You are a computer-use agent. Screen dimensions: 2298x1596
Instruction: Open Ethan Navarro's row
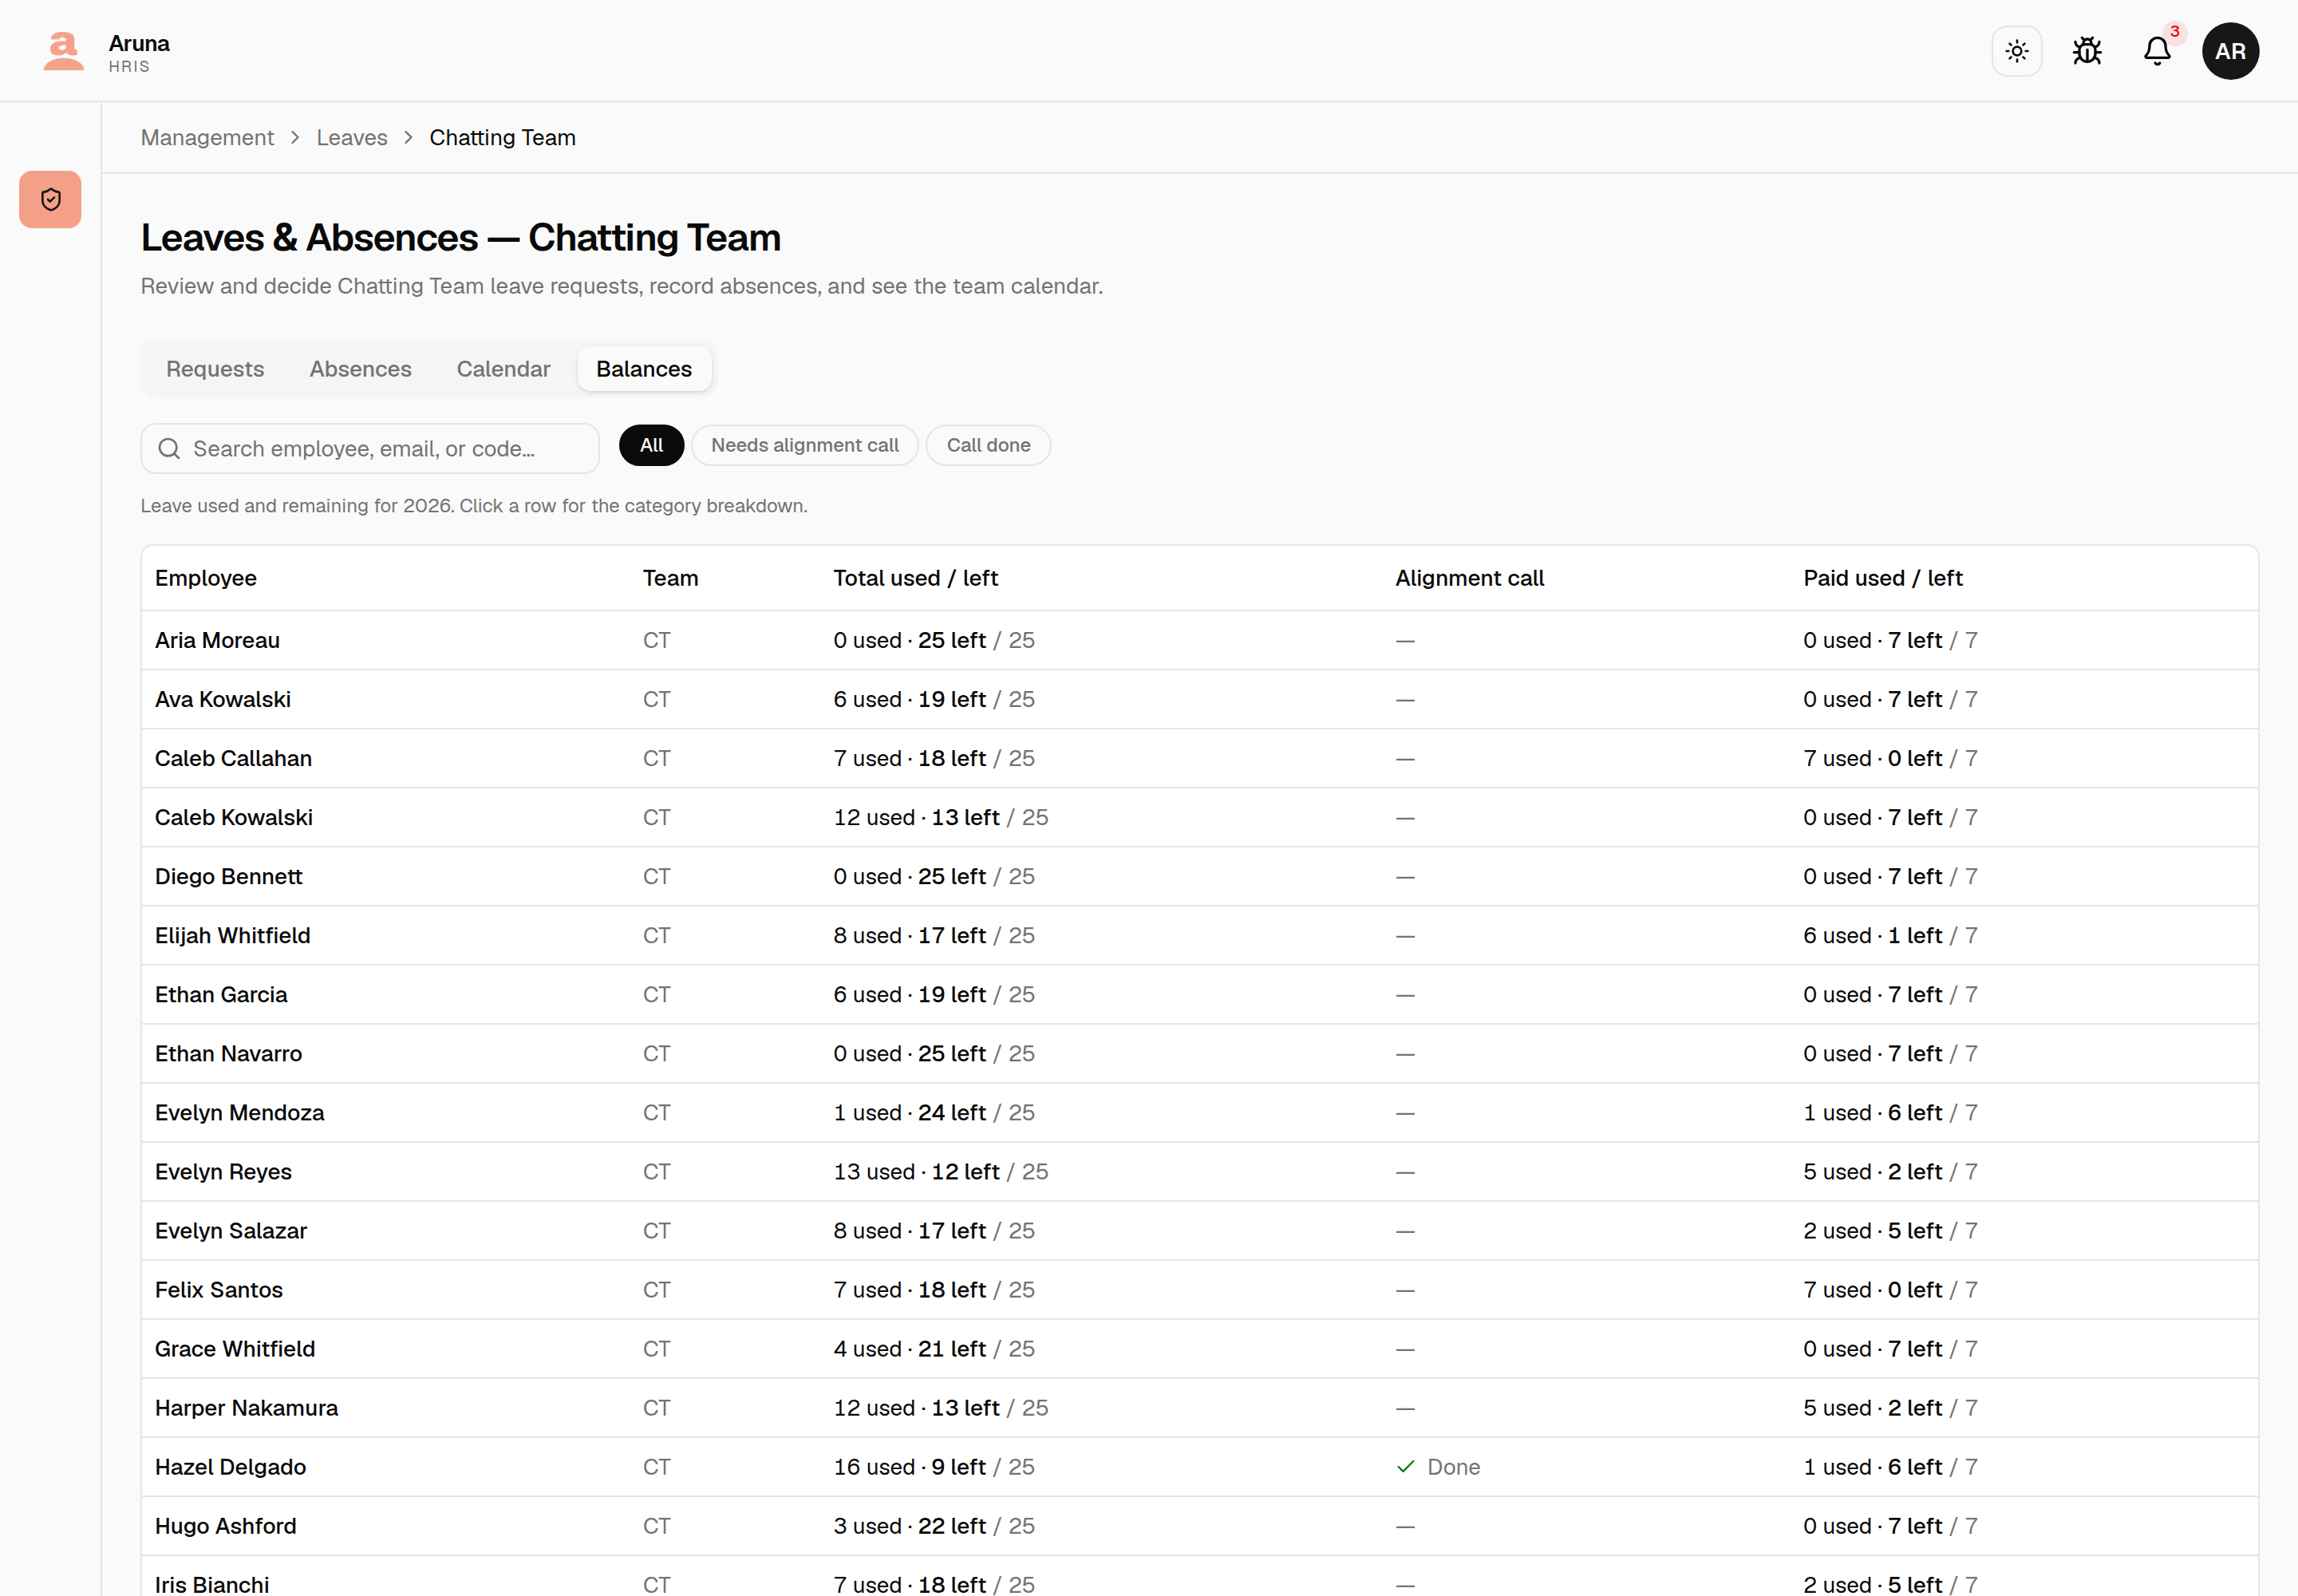tap(1199, 1053)
